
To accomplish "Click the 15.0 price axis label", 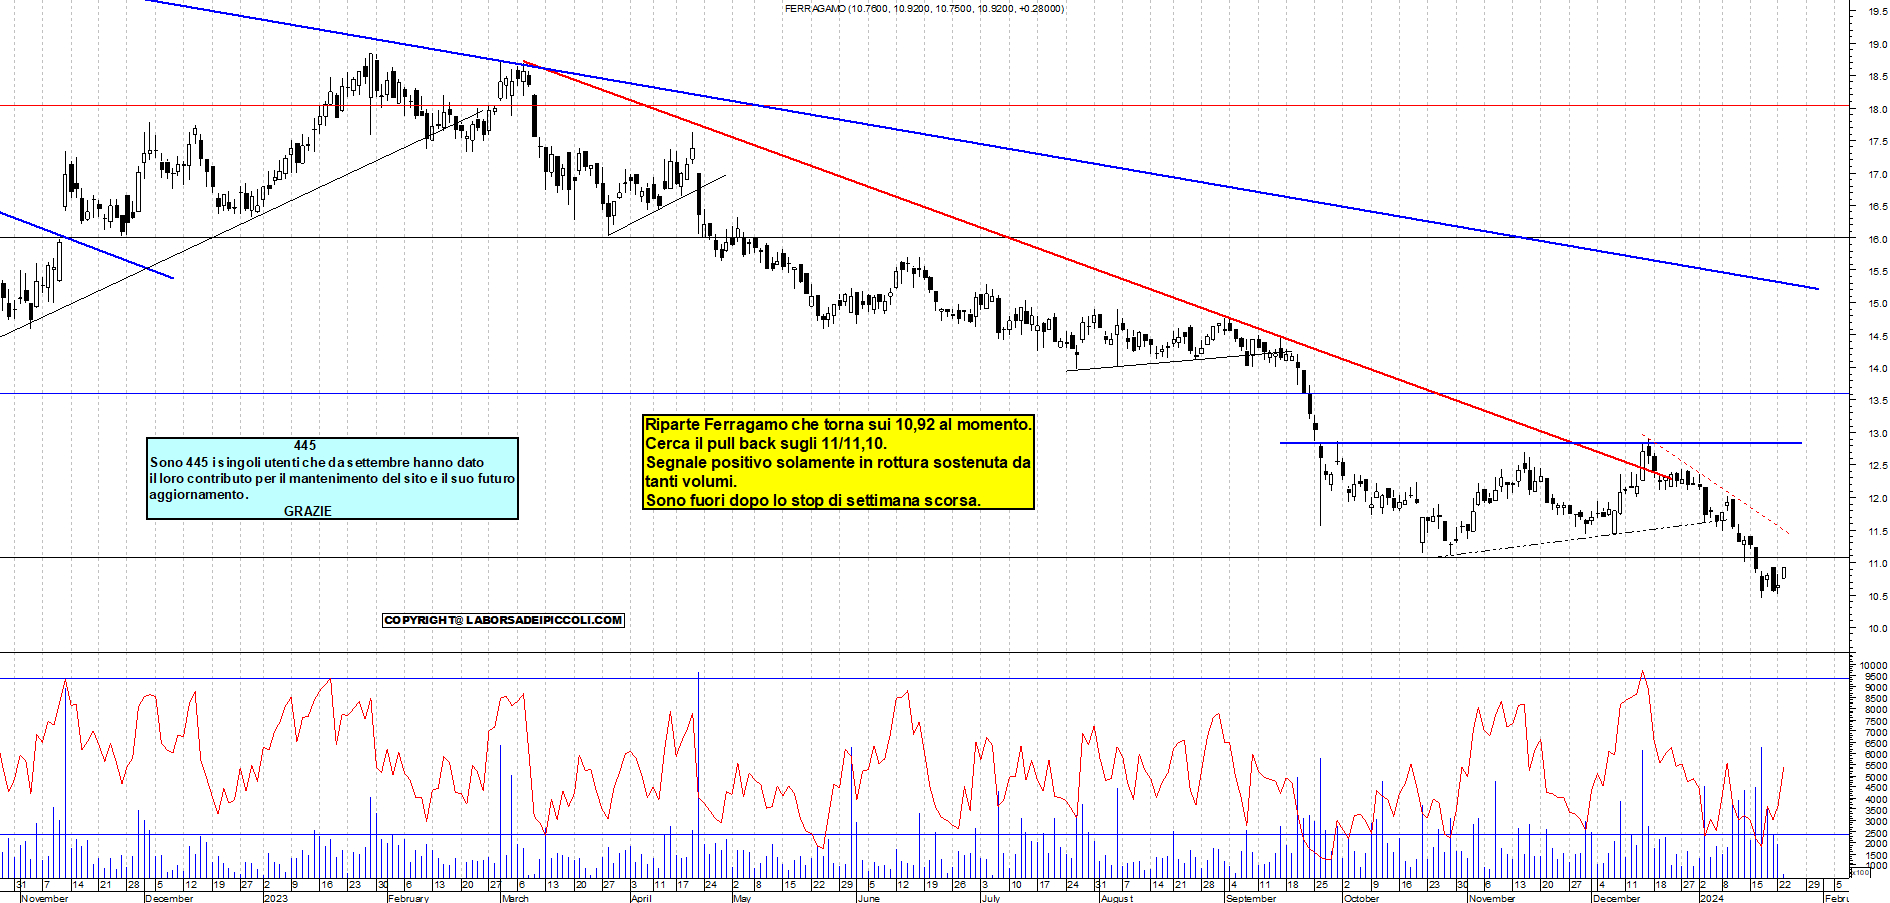I will click(x=1876, y=304).
